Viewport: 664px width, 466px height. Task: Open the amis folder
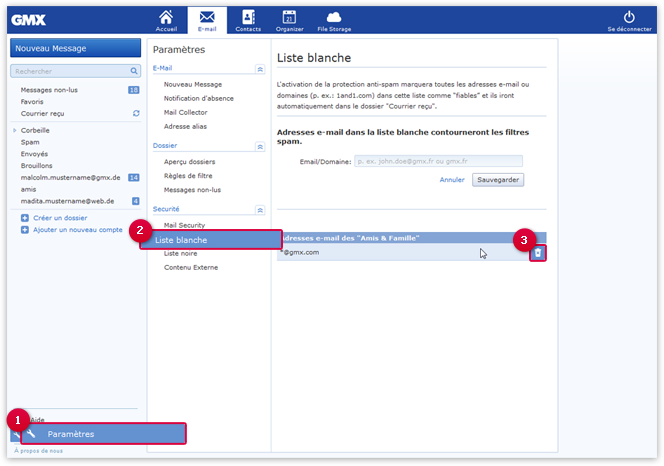(x=28, y=189)
